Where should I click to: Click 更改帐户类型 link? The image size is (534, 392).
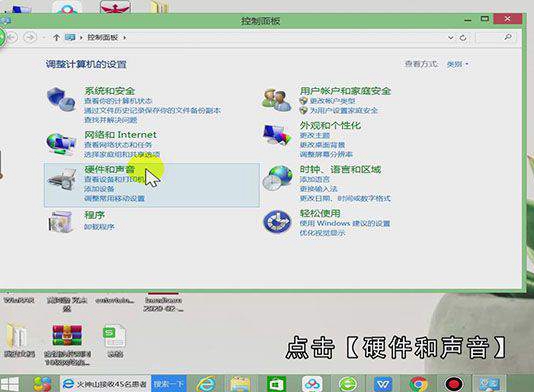(x=332, y=101)
